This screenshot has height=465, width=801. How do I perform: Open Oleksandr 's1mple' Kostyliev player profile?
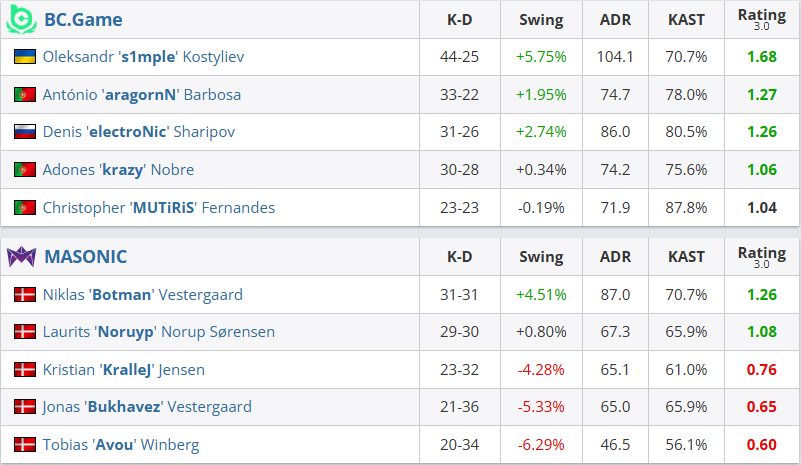coord(144,57)
